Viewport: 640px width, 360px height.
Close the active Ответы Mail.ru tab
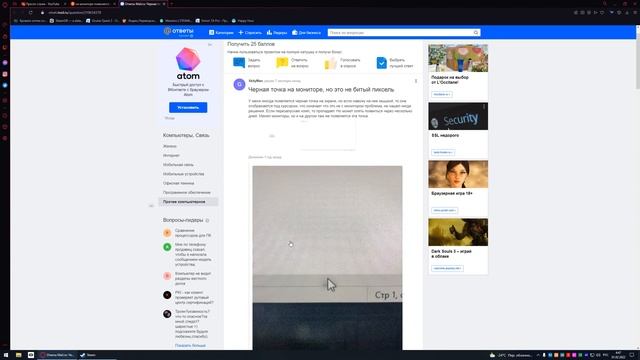pos(164,4)
